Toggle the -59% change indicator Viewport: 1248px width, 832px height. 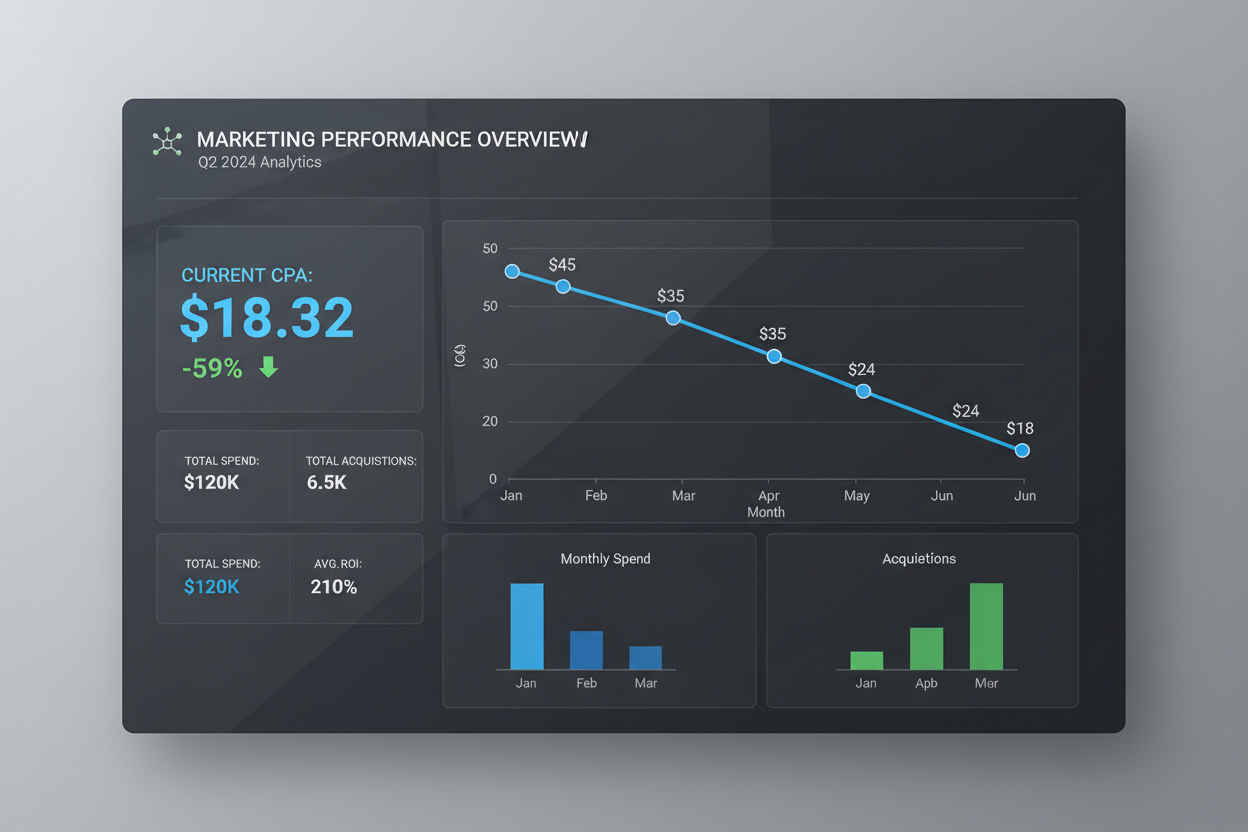(212, 368)
